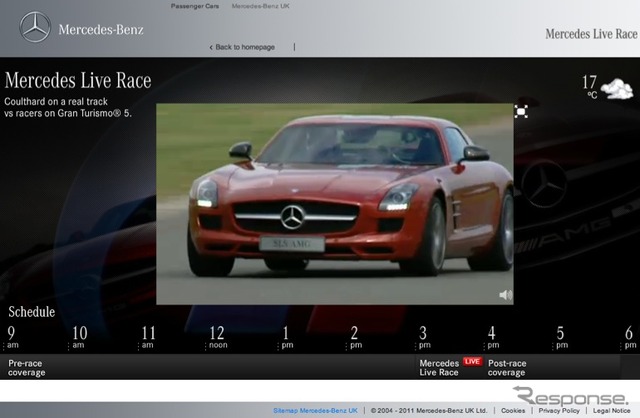Screen dimensions: 640x418
Task: Open Sitemap Mercedes-Benz UK link
Action: pos(315,411)
